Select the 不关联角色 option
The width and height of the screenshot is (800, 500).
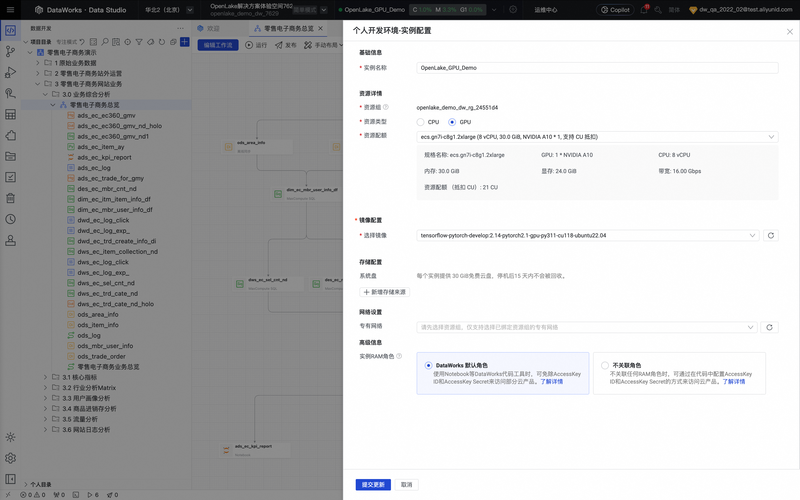pos(679,373)
